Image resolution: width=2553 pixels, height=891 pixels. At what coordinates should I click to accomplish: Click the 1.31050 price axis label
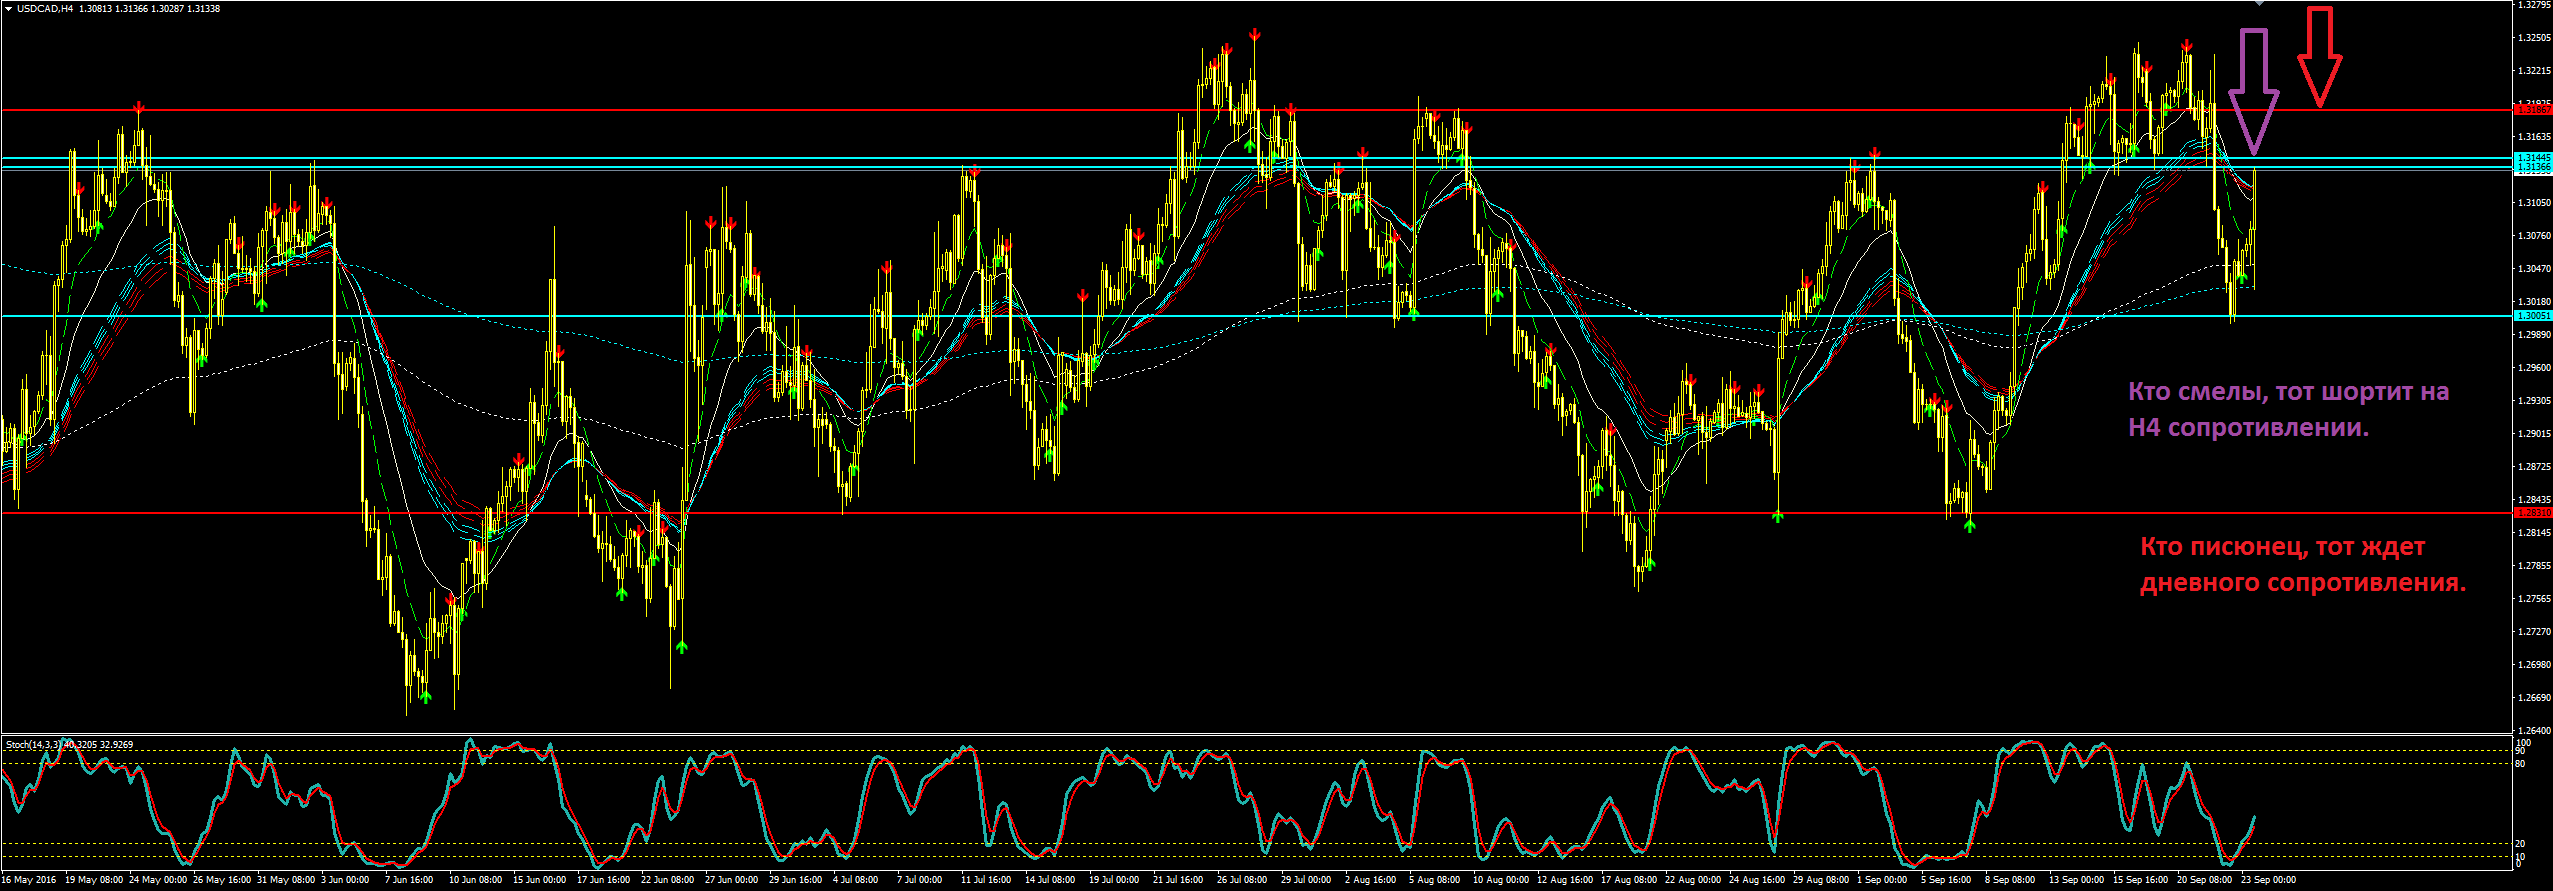click(x=2533, y=203)
